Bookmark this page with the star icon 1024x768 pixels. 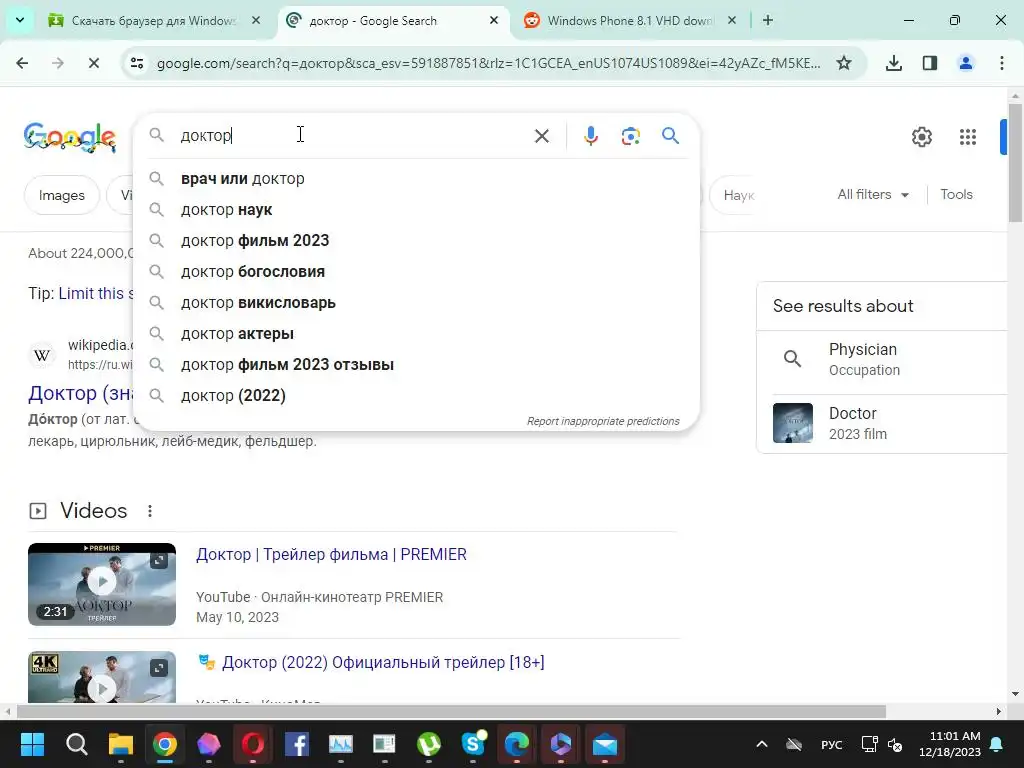844,63
